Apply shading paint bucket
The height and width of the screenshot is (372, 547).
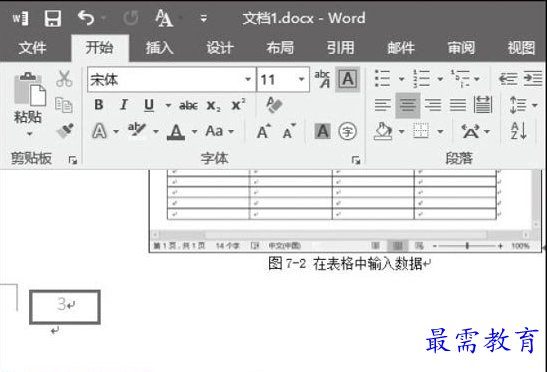(x=383, y=132)
